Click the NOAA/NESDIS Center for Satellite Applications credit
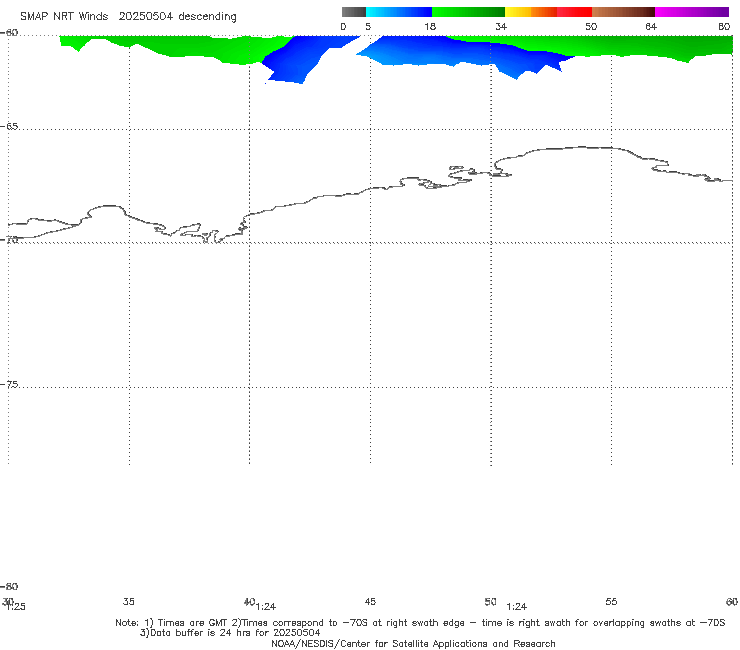This screenshot has width=740, height=650. coord(413,643)
